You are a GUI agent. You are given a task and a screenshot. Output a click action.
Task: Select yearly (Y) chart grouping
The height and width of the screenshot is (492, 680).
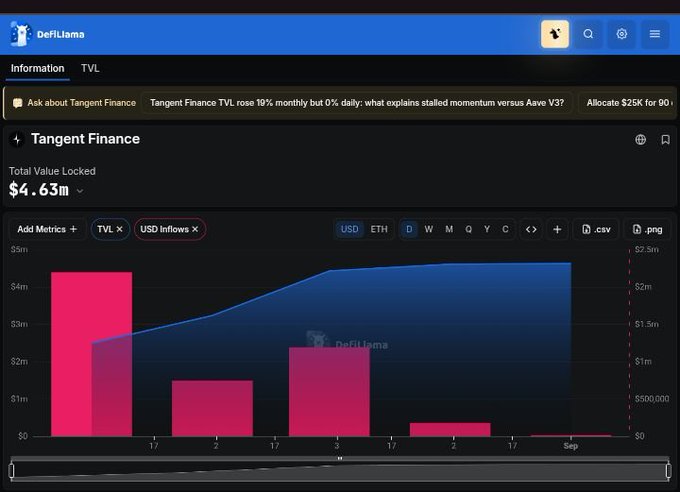487,229
